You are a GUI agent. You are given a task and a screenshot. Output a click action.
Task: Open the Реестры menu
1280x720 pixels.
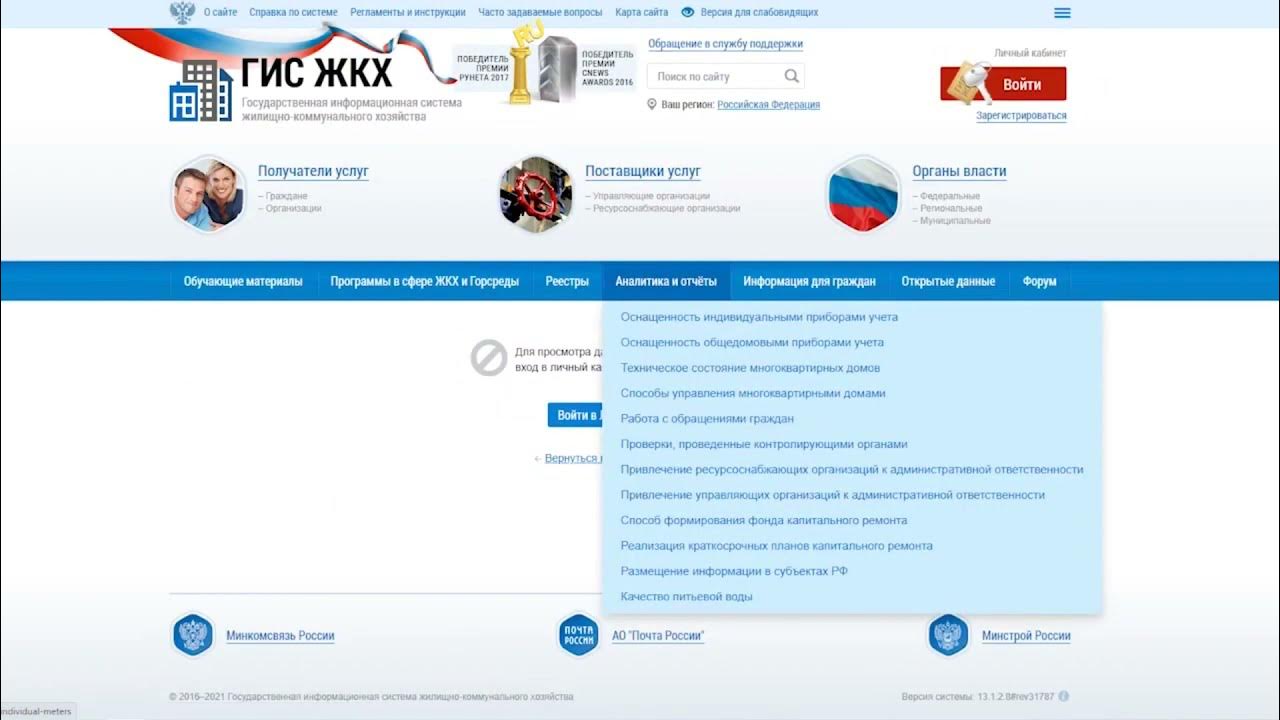tap(567, 281)
